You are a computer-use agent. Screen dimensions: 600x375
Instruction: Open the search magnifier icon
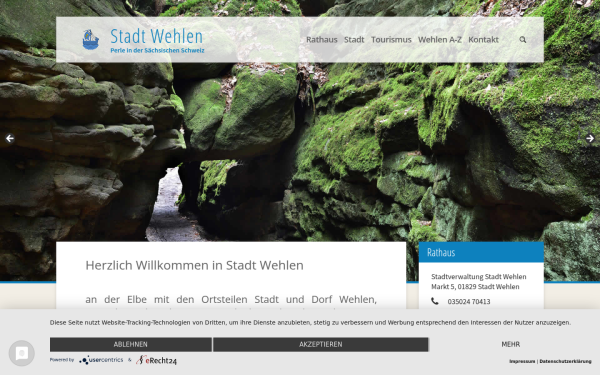523,39
